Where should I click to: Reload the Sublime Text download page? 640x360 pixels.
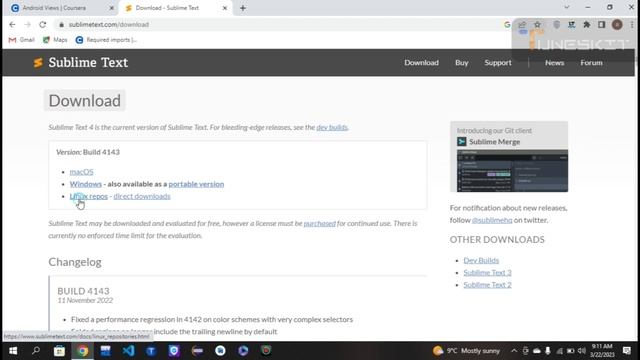pyautogui.click(x=42, y=24)
